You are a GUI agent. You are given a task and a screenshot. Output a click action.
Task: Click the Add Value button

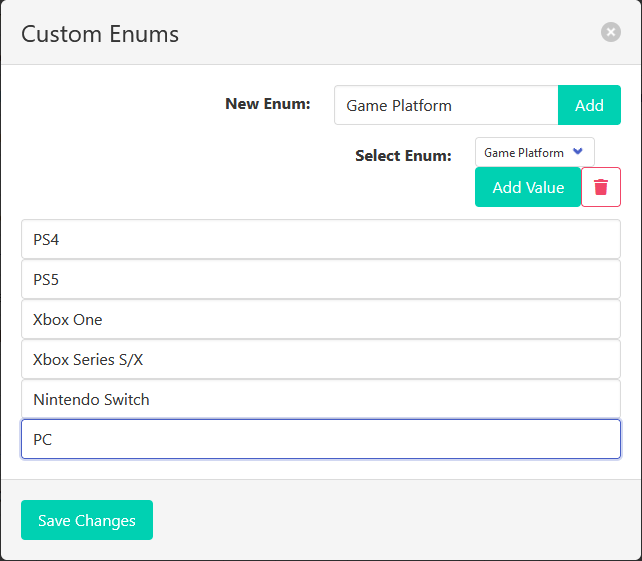point(528,187)
